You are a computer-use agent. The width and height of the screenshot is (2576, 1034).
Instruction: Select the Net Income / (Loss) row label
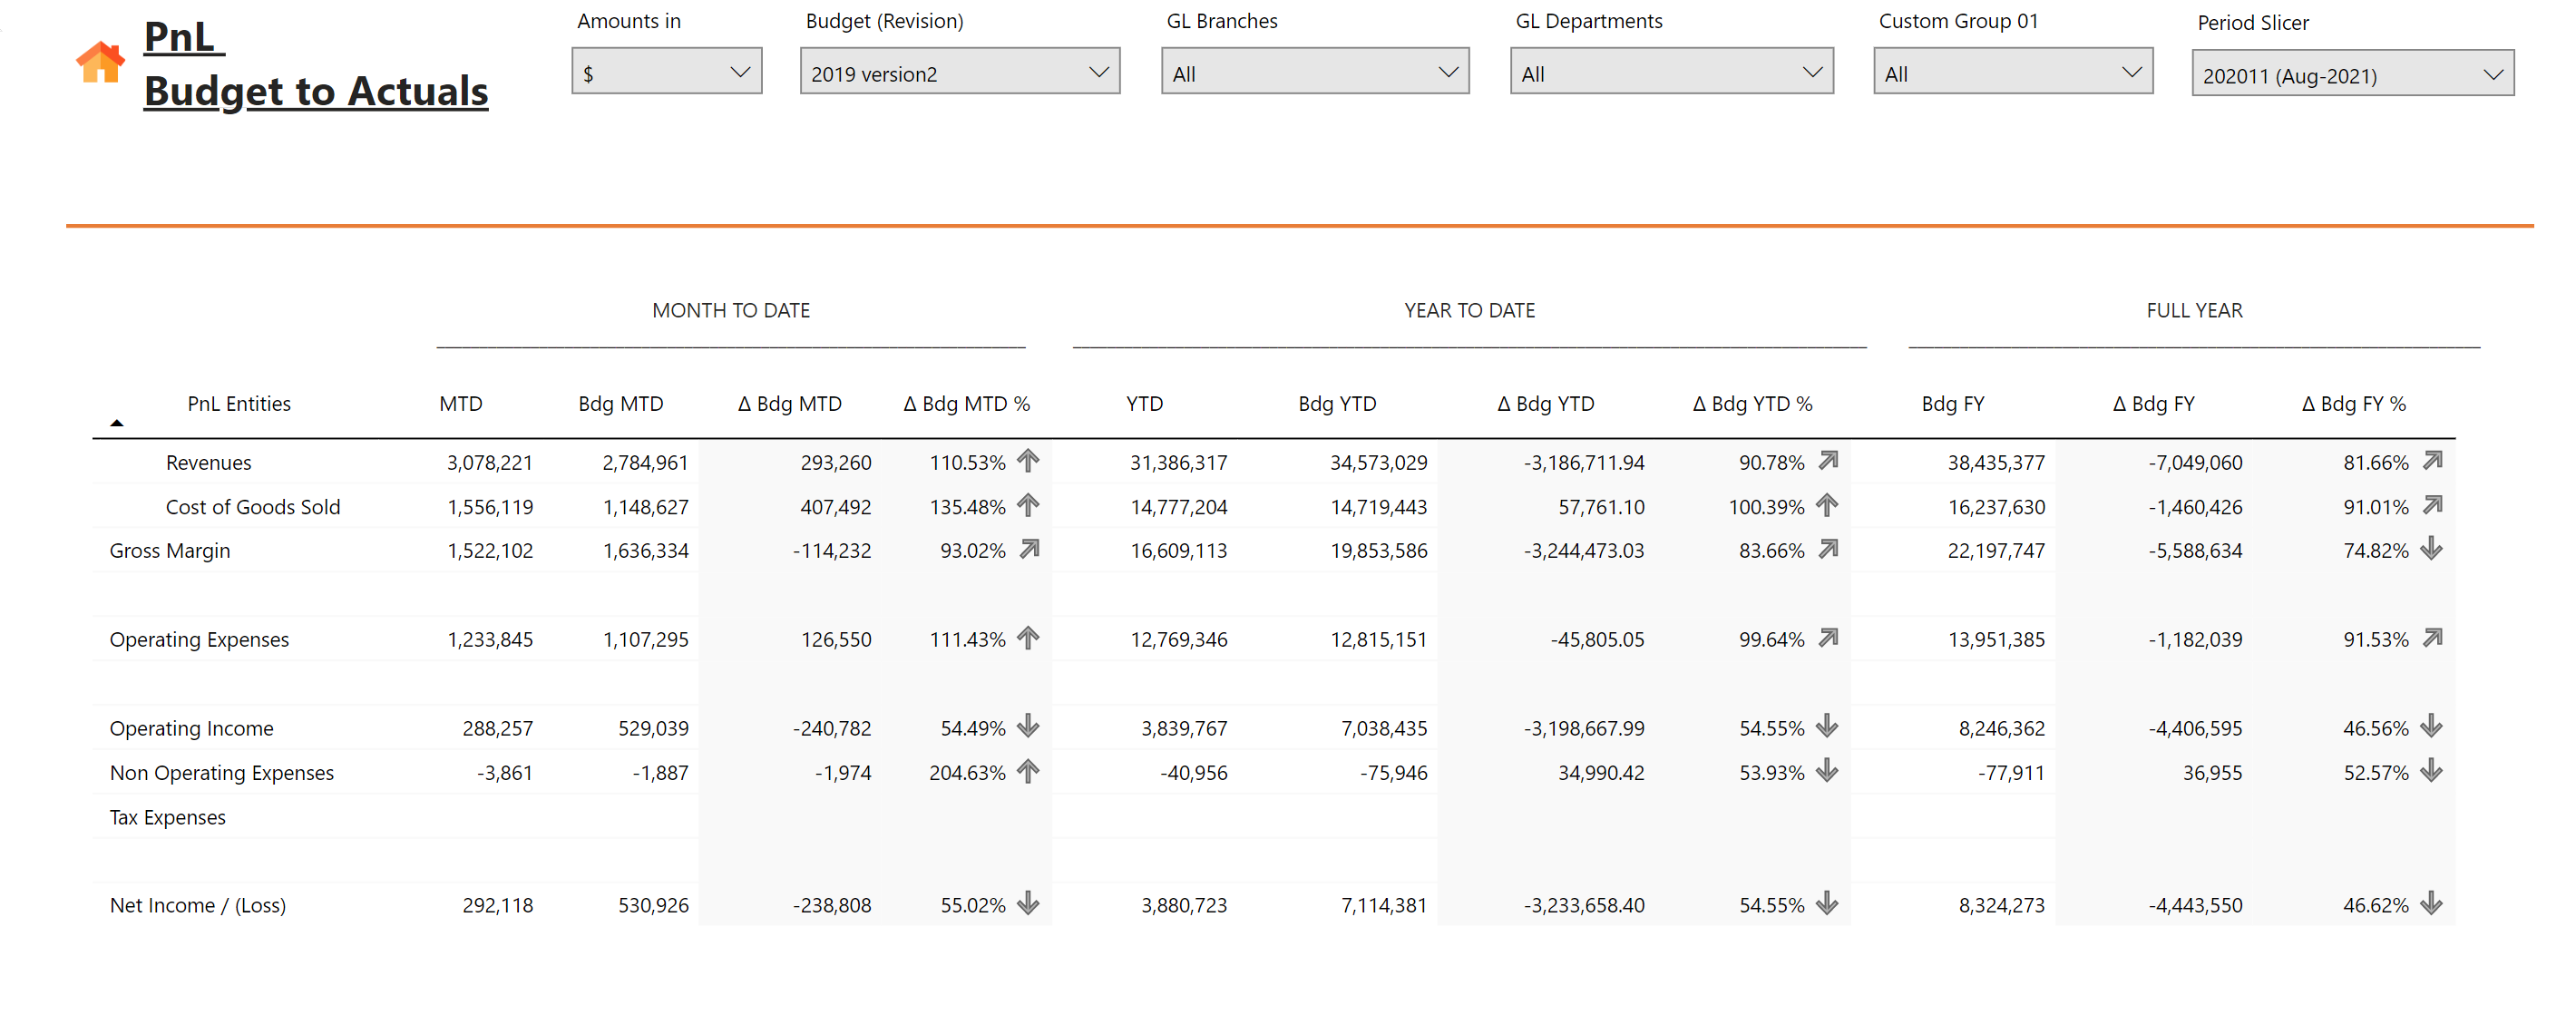pyautogui.click(x=197, y=905)
